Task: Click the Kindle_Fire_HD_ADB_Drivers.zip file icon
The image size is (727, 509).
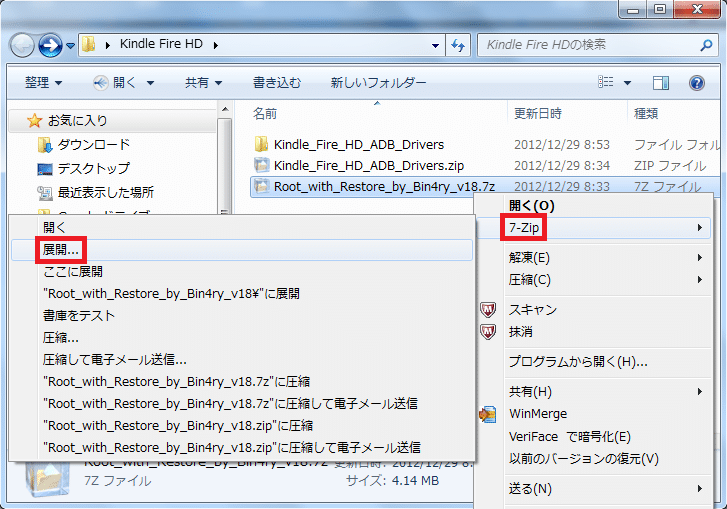Action: pos(261,165)
